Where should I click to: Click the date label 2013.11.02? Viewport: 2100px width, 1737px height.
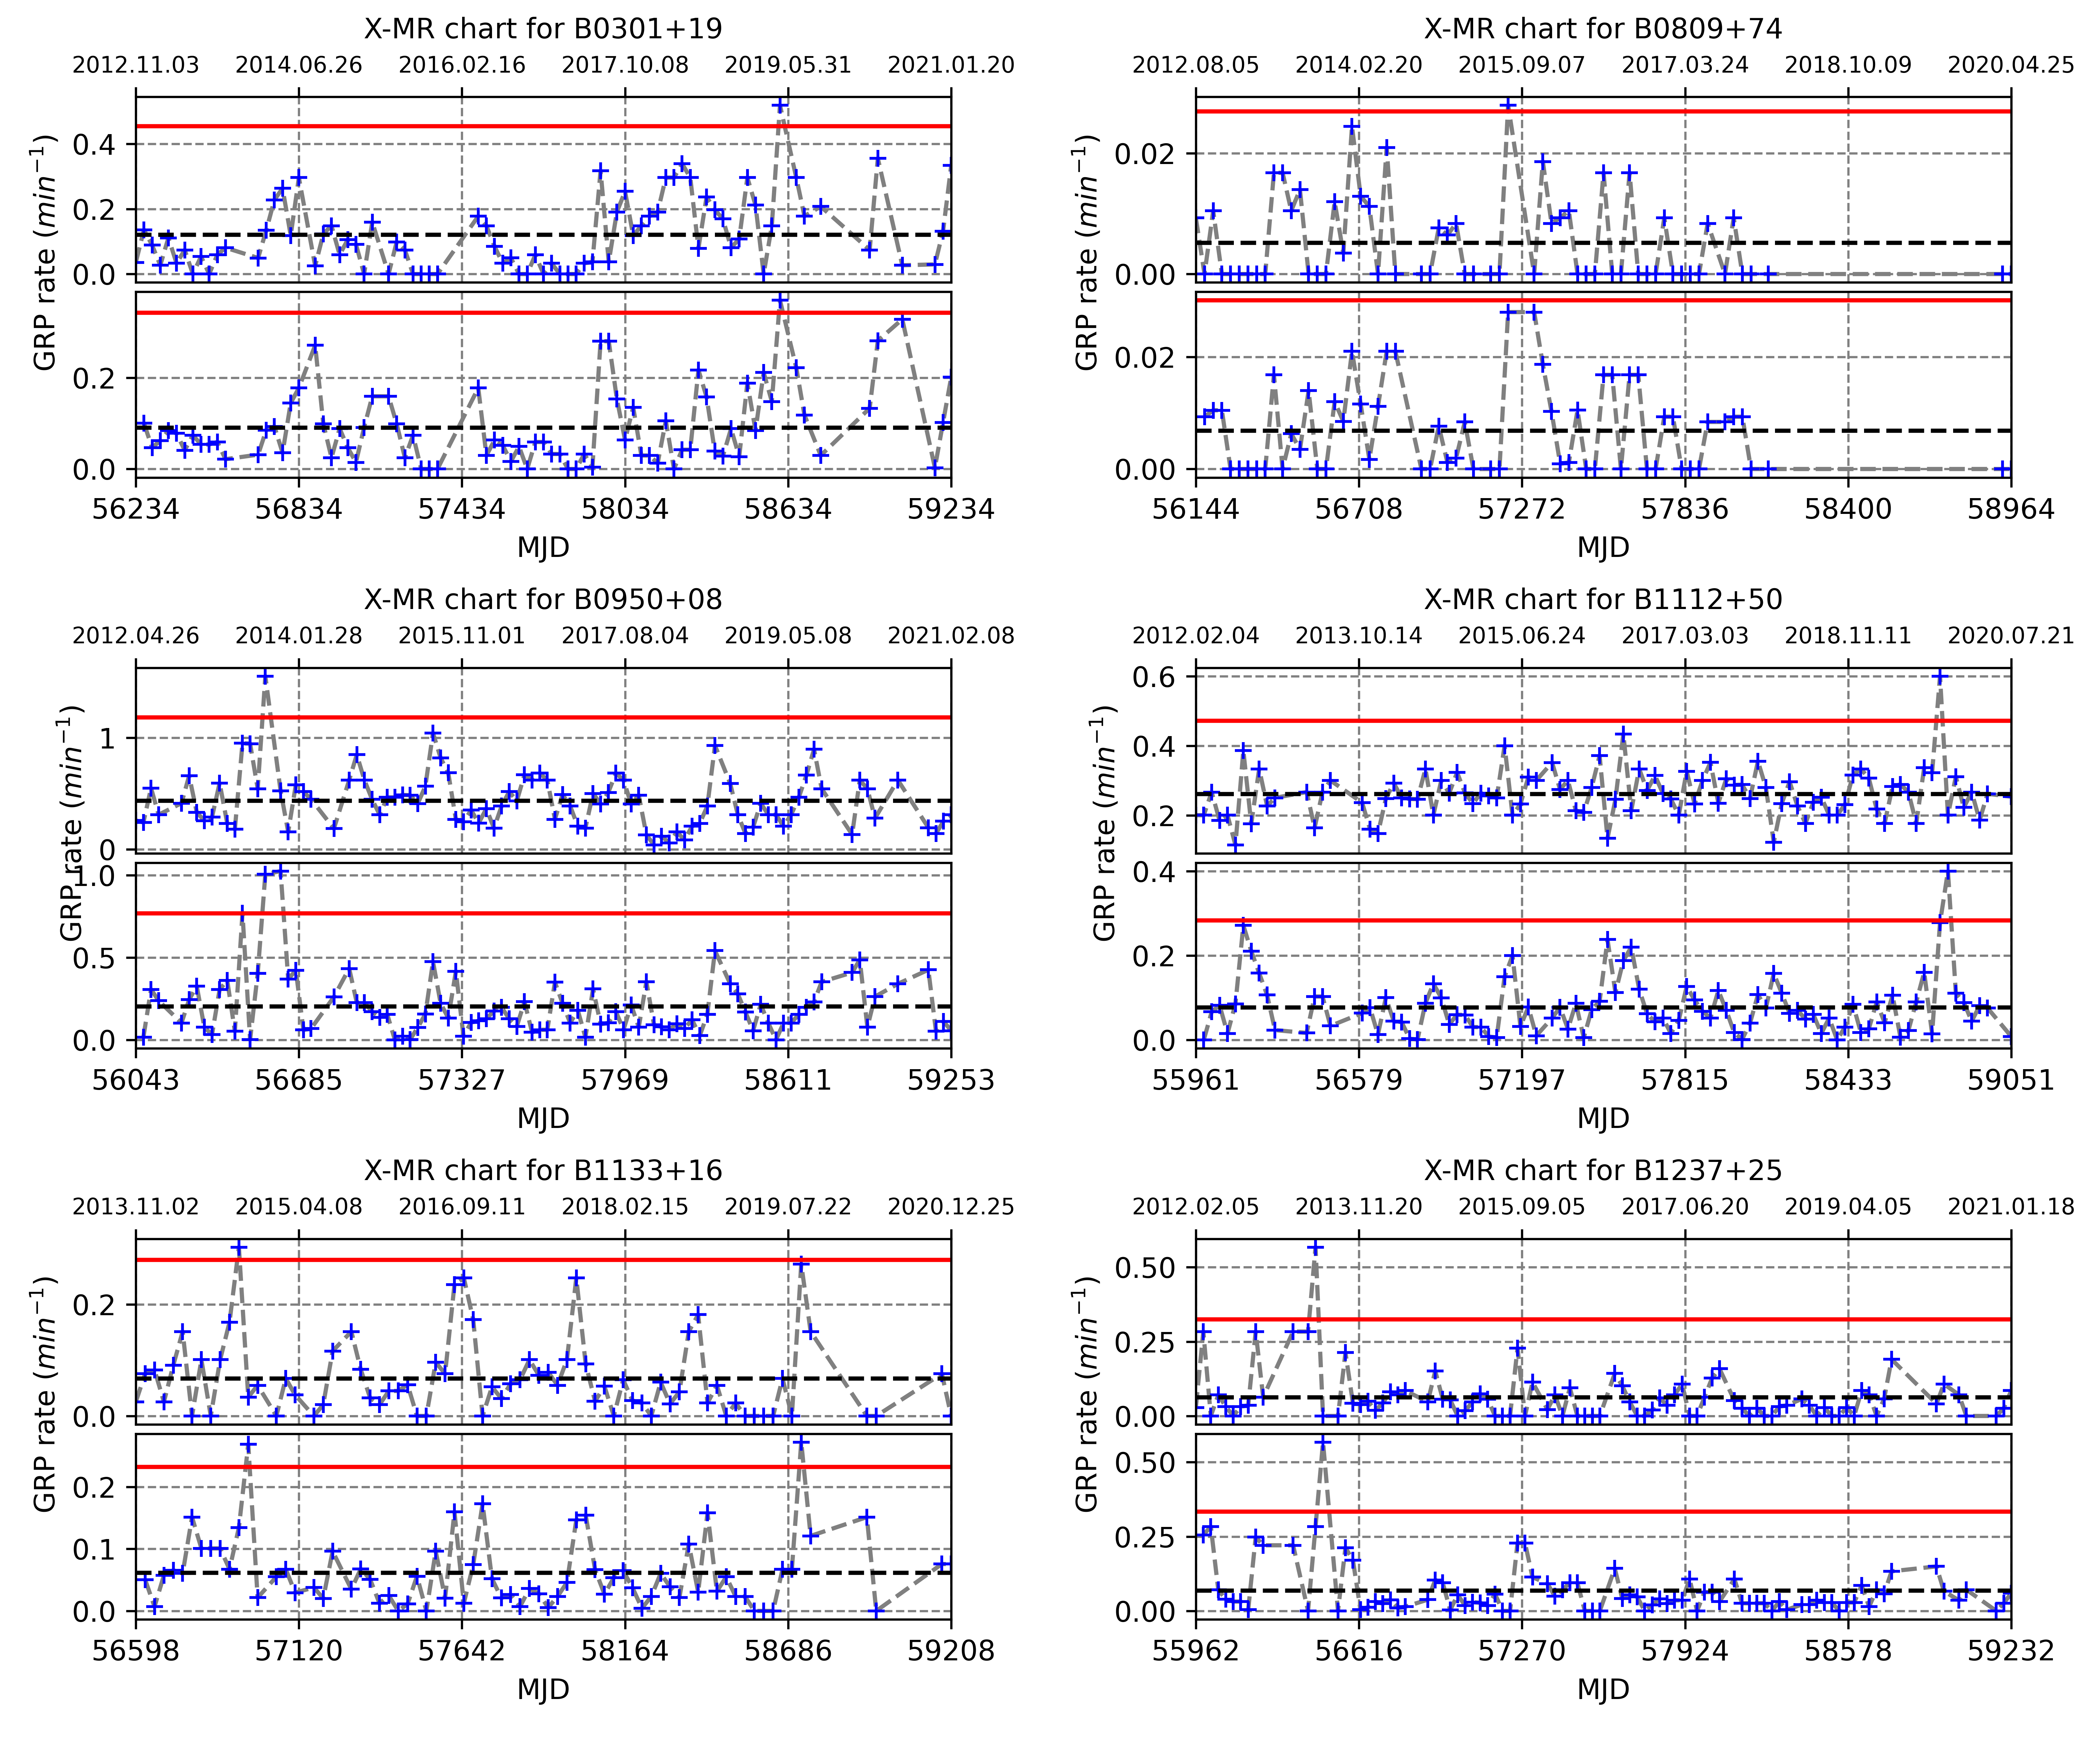pyautogui.click(x=136, y=1207)
